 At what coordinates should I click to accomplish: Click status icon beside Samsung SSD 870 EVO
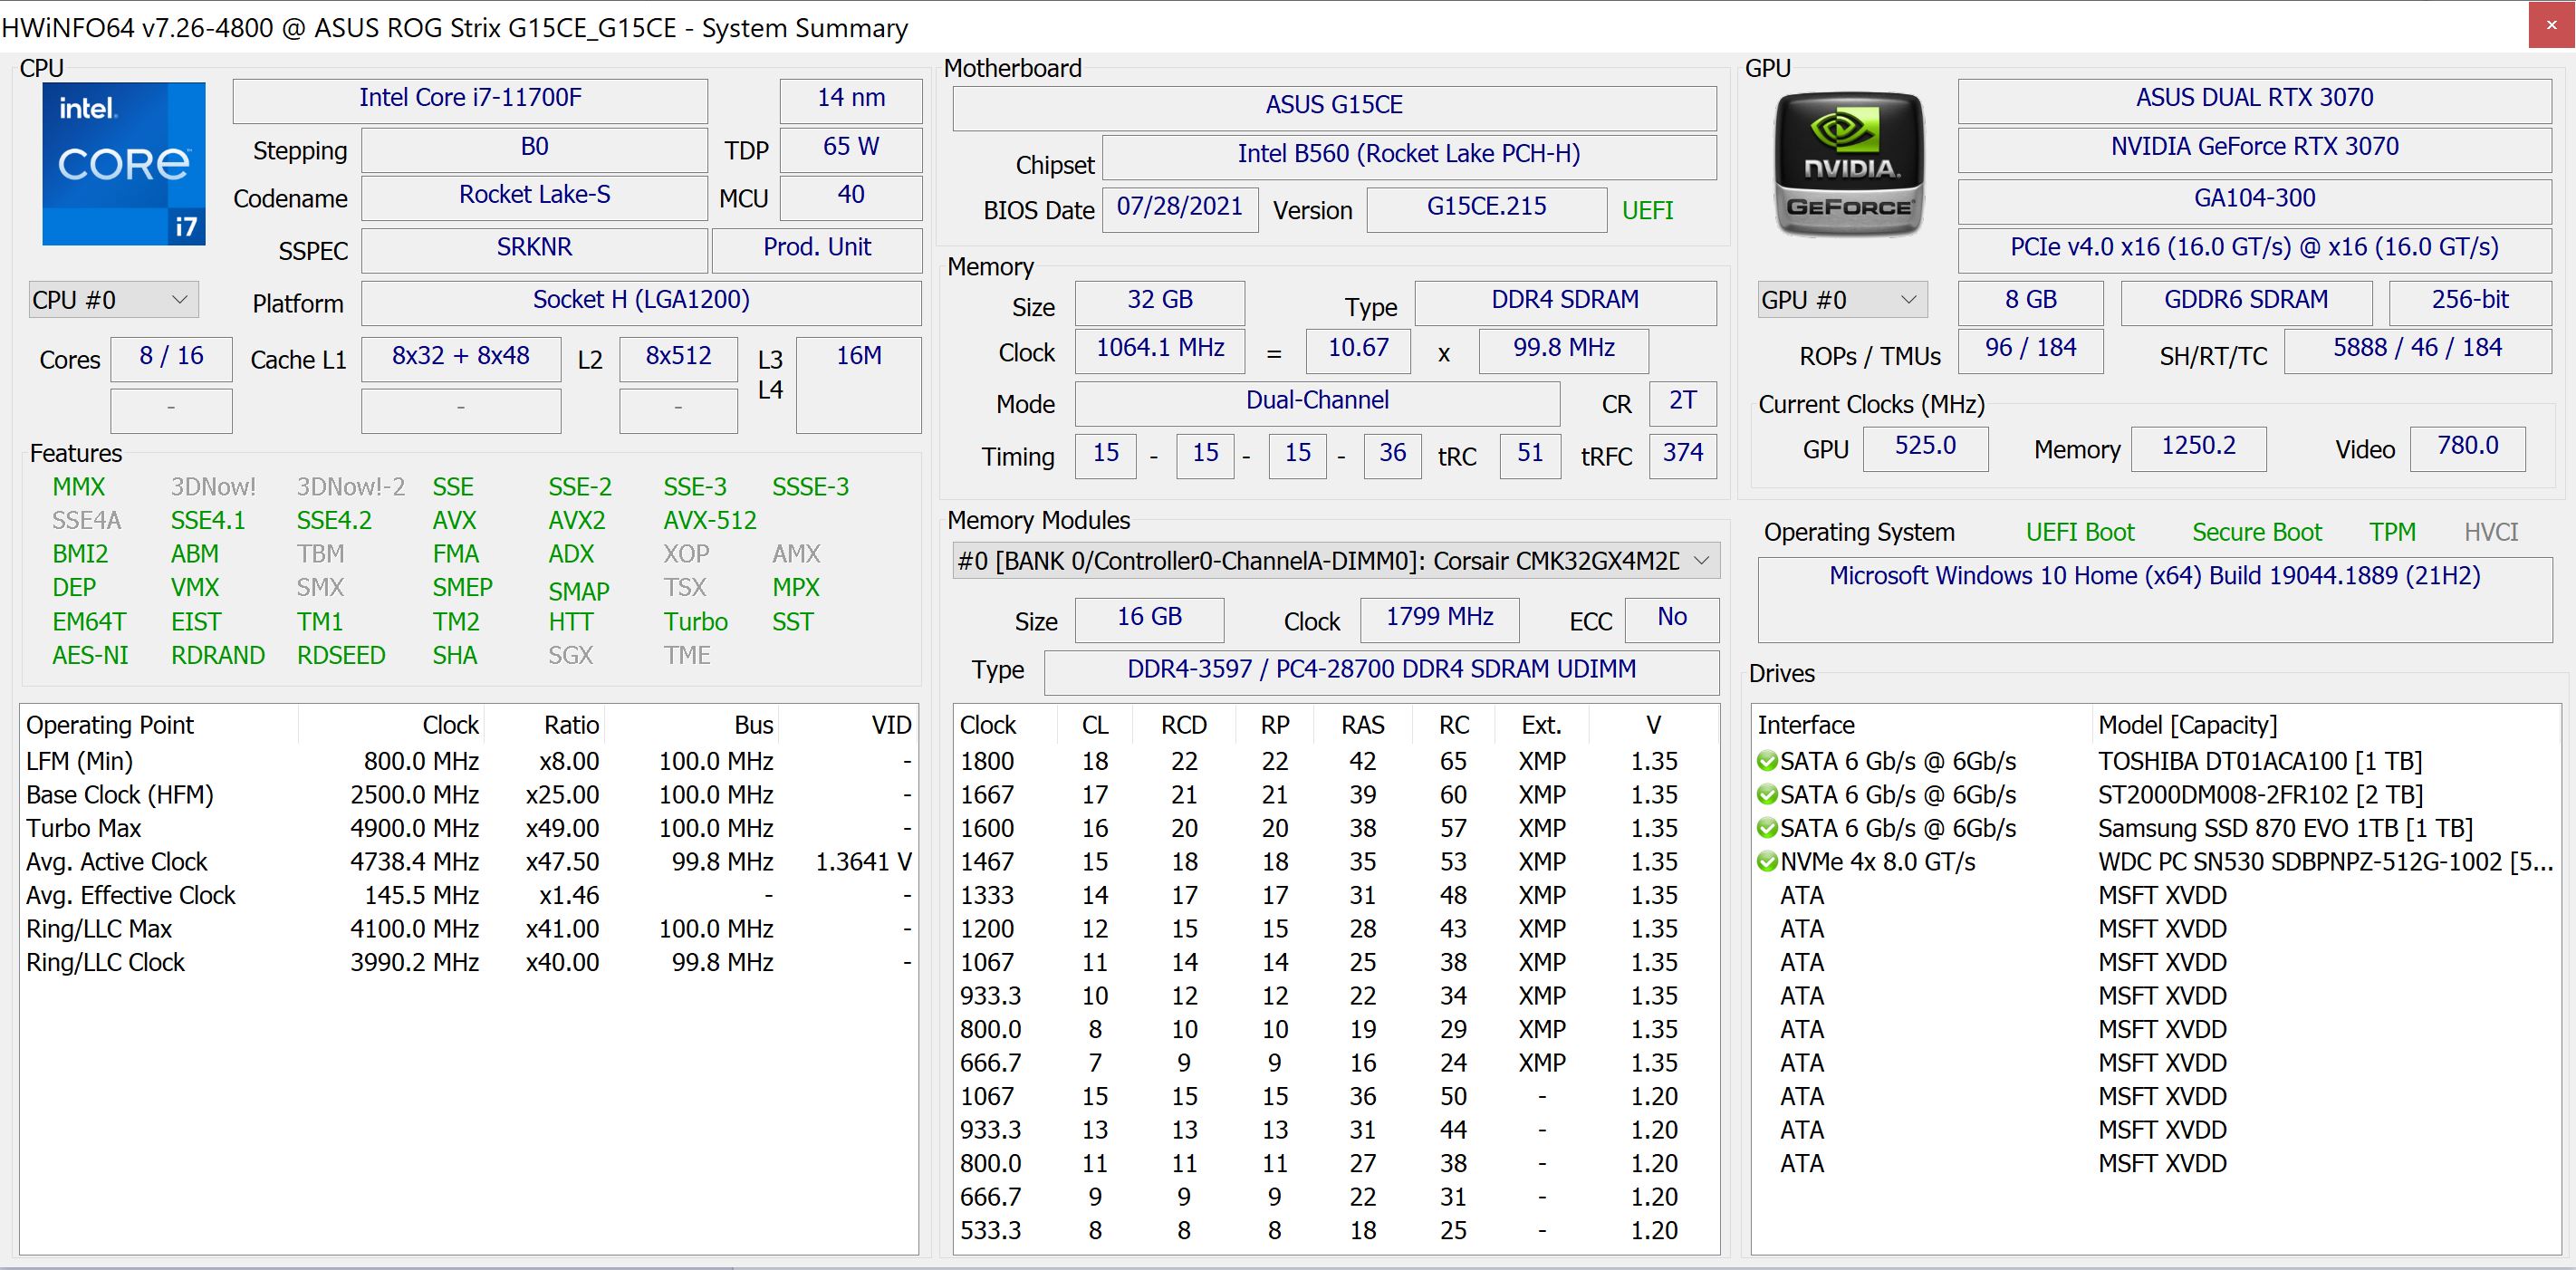(1767, 829)
